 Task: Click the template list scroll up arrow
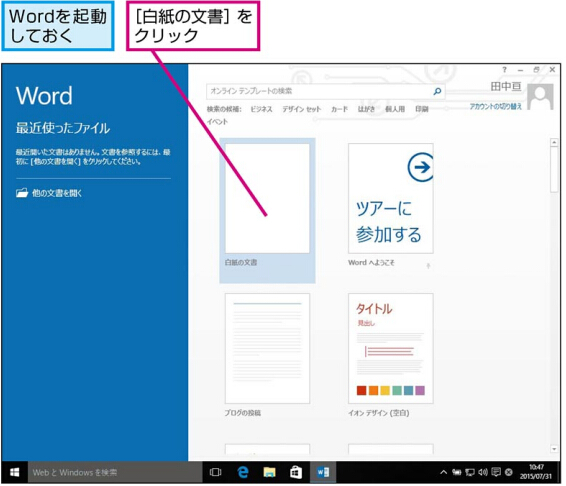point(554,142)
